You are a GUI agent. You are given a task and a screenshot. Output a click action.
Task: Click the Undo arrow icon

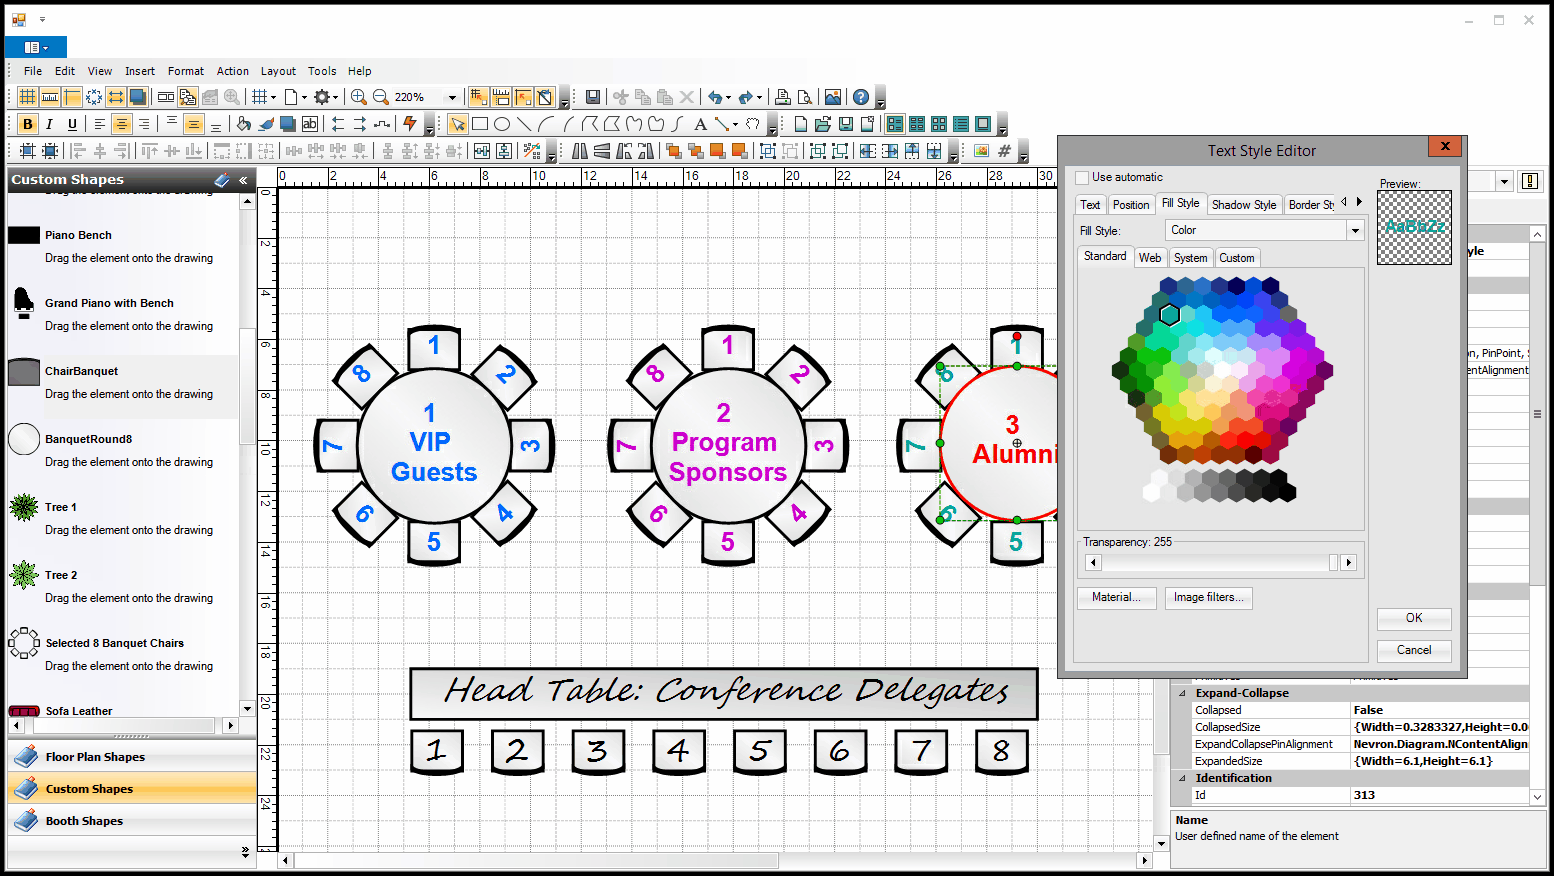click(x=714, y=97)
